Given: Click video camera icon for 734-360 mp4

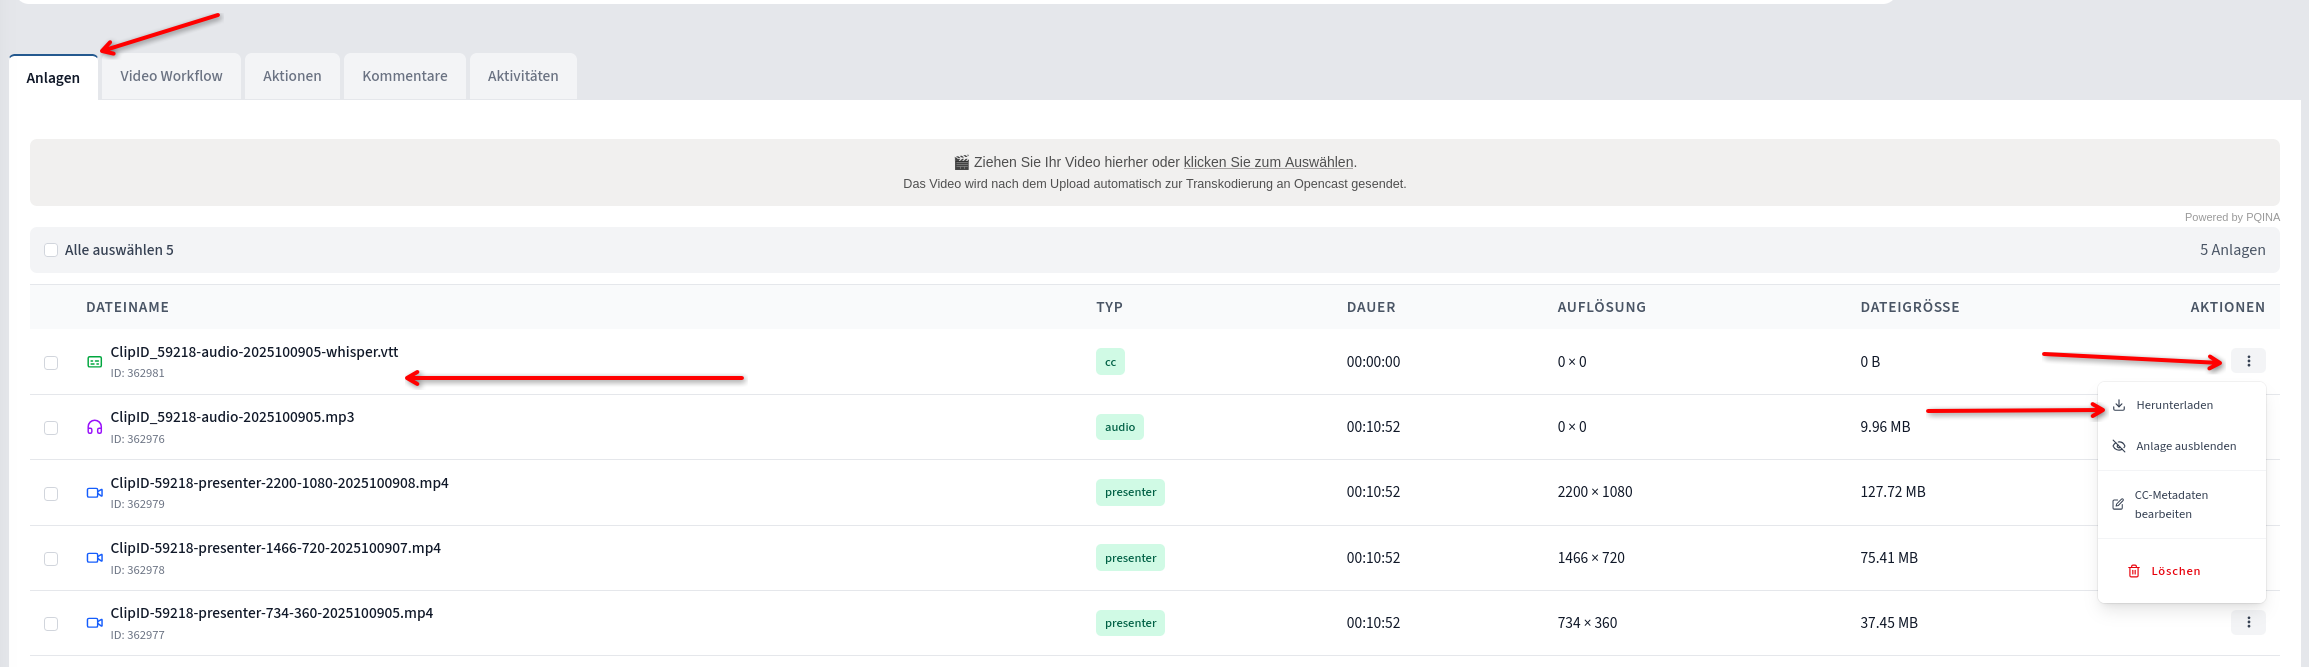Looking at the screenshot, I should click(x=94, y=623).
